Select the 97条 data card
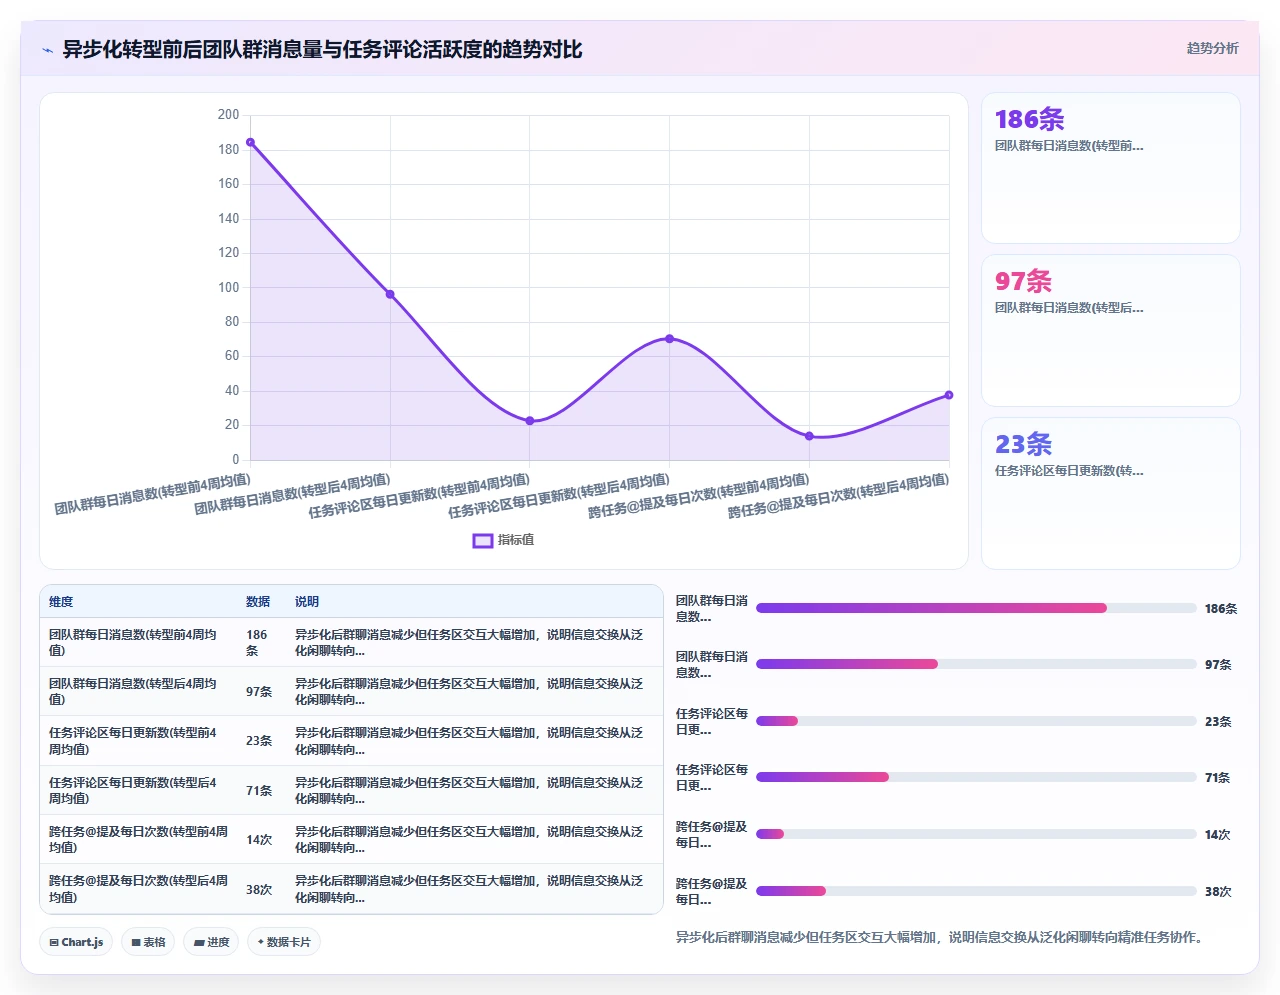 1111,331
